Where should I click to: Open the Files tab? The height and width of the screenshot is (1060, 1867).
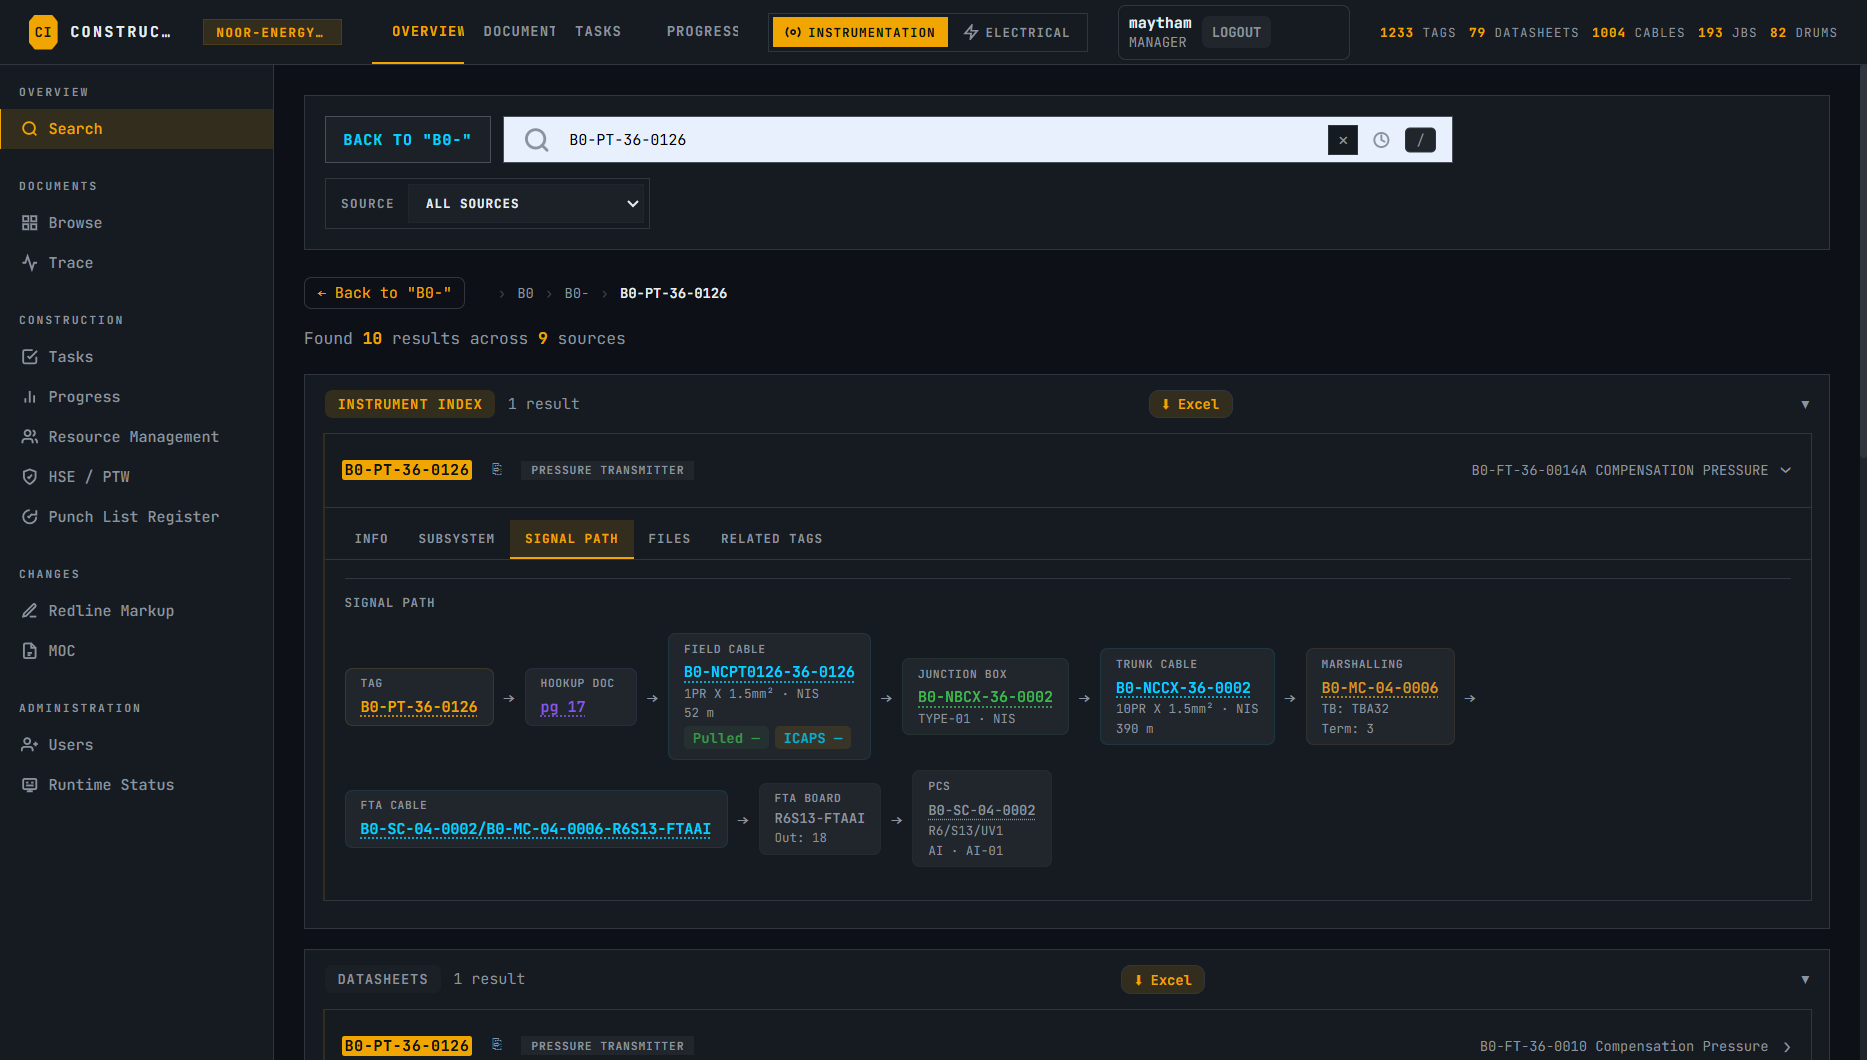(669, 539)
